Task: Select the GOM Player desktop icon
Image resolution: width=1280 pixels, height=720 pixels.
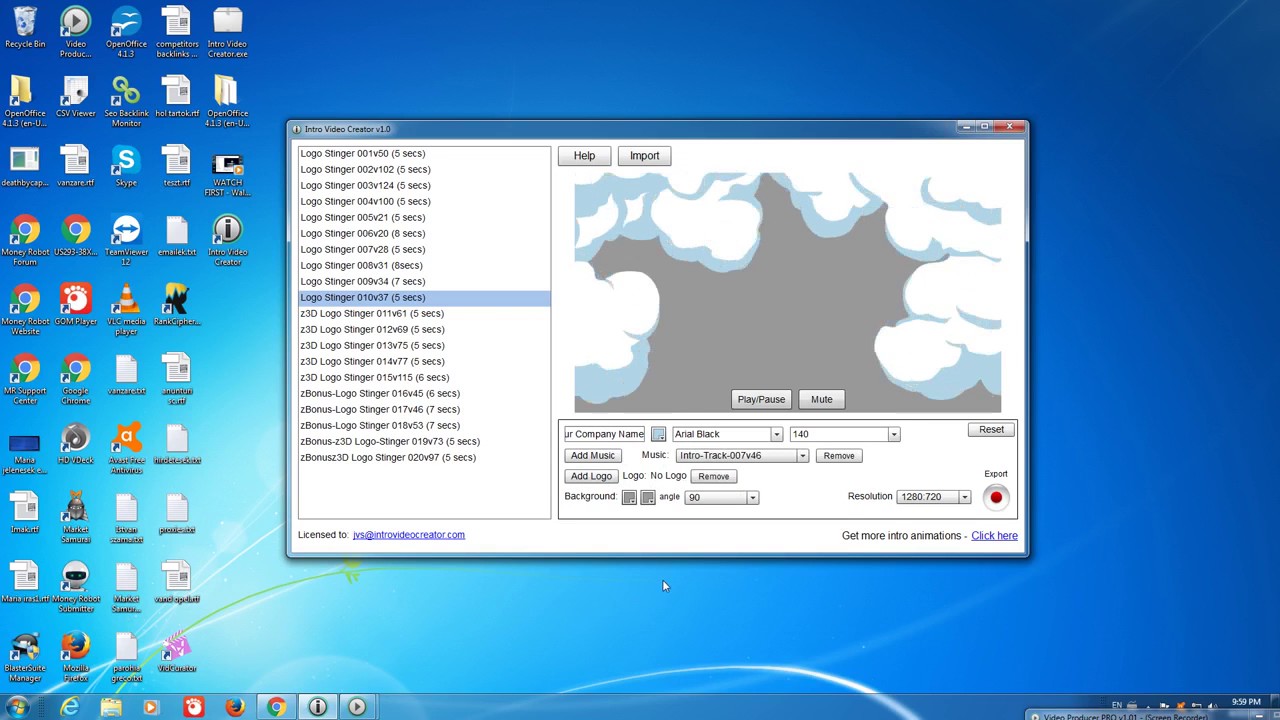Action: (x=75, y=304)
